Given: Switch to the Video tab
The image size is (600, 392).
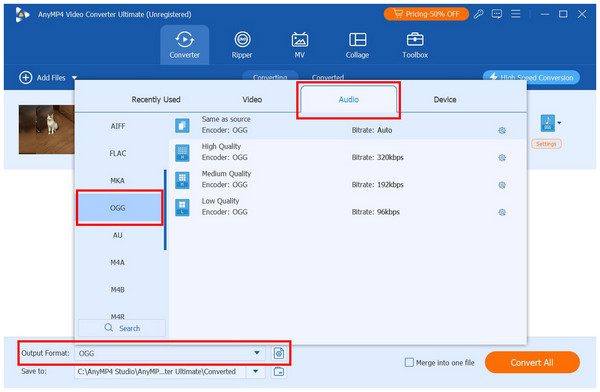Looking at the screenshot, I should click(x=252, y=100).
